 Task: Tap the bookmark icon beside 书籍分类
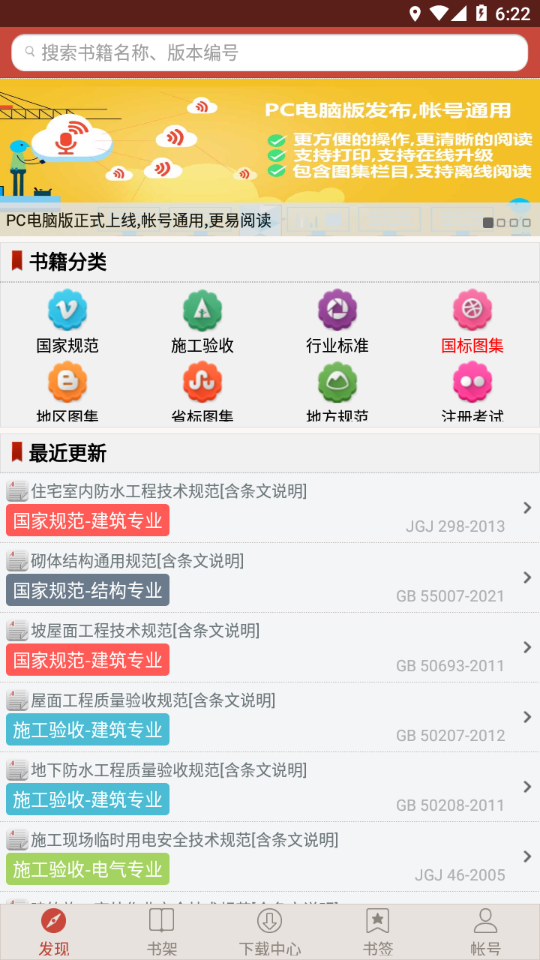click(17, 261)
